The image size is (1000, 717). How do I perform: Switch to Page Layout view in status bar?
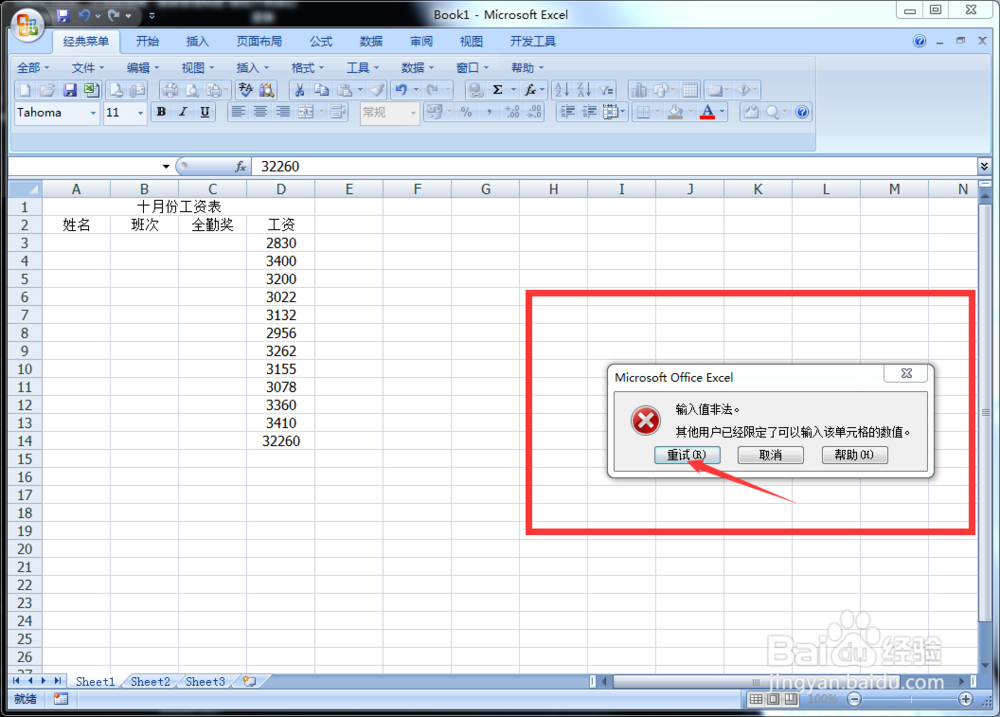pyautogui.click(x=773, y=699)
